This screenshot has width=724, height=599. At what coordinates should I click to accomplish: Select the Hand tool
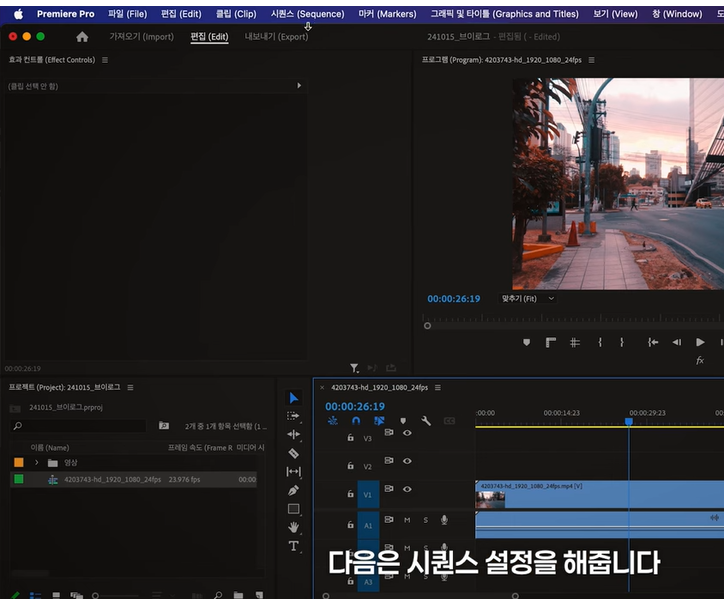tap(293, 527)
